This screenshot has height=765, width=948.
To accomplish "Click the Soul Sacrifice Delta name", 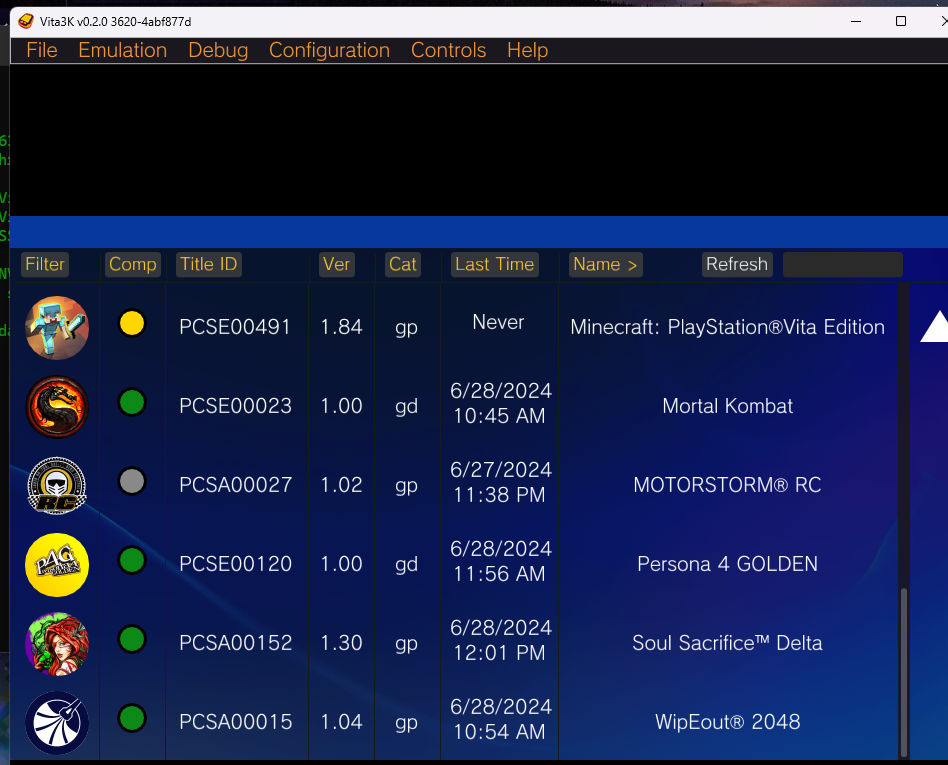I will tap(727, 643).
